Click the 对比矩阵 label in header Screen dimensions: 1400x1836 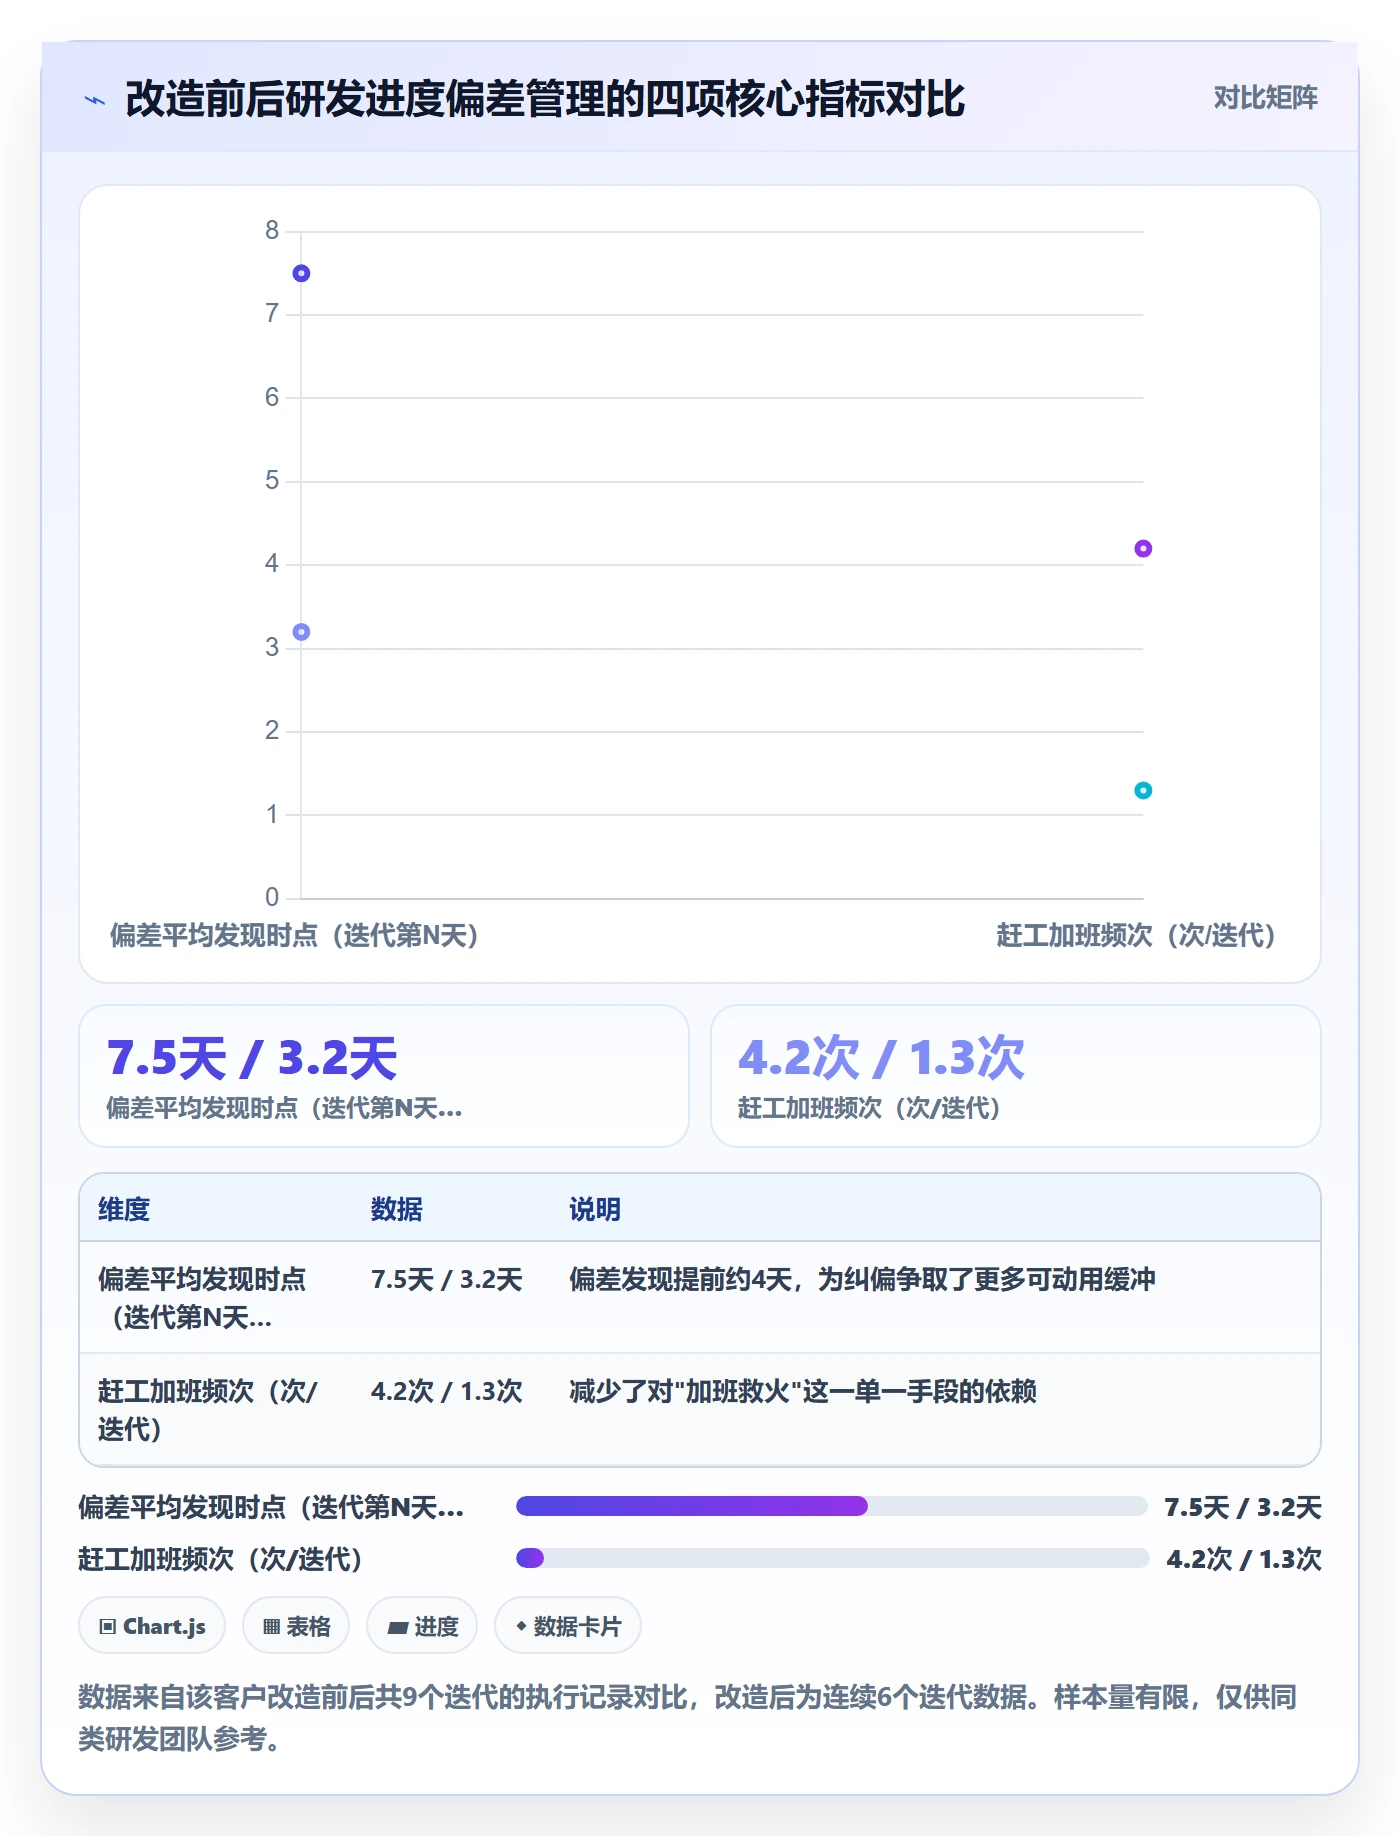point(1265,98)
